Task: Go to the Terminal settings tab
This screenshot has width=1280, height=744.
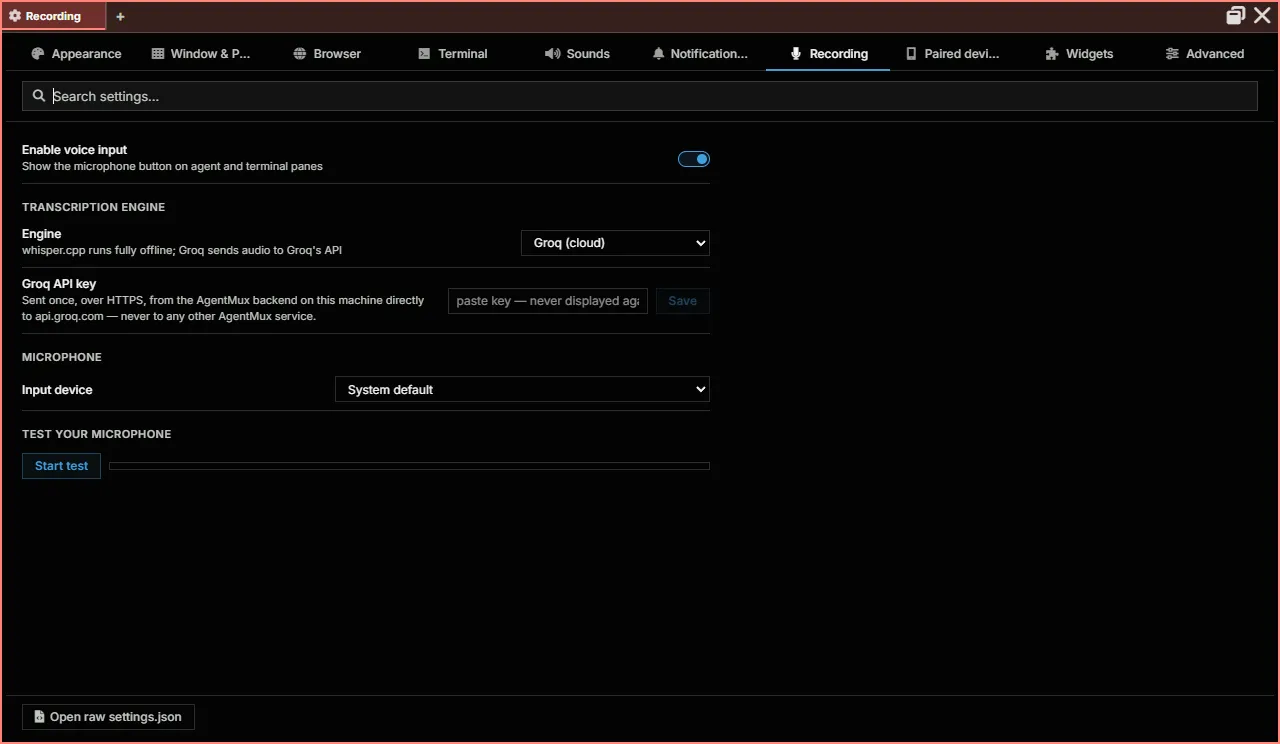Action: 453,54
